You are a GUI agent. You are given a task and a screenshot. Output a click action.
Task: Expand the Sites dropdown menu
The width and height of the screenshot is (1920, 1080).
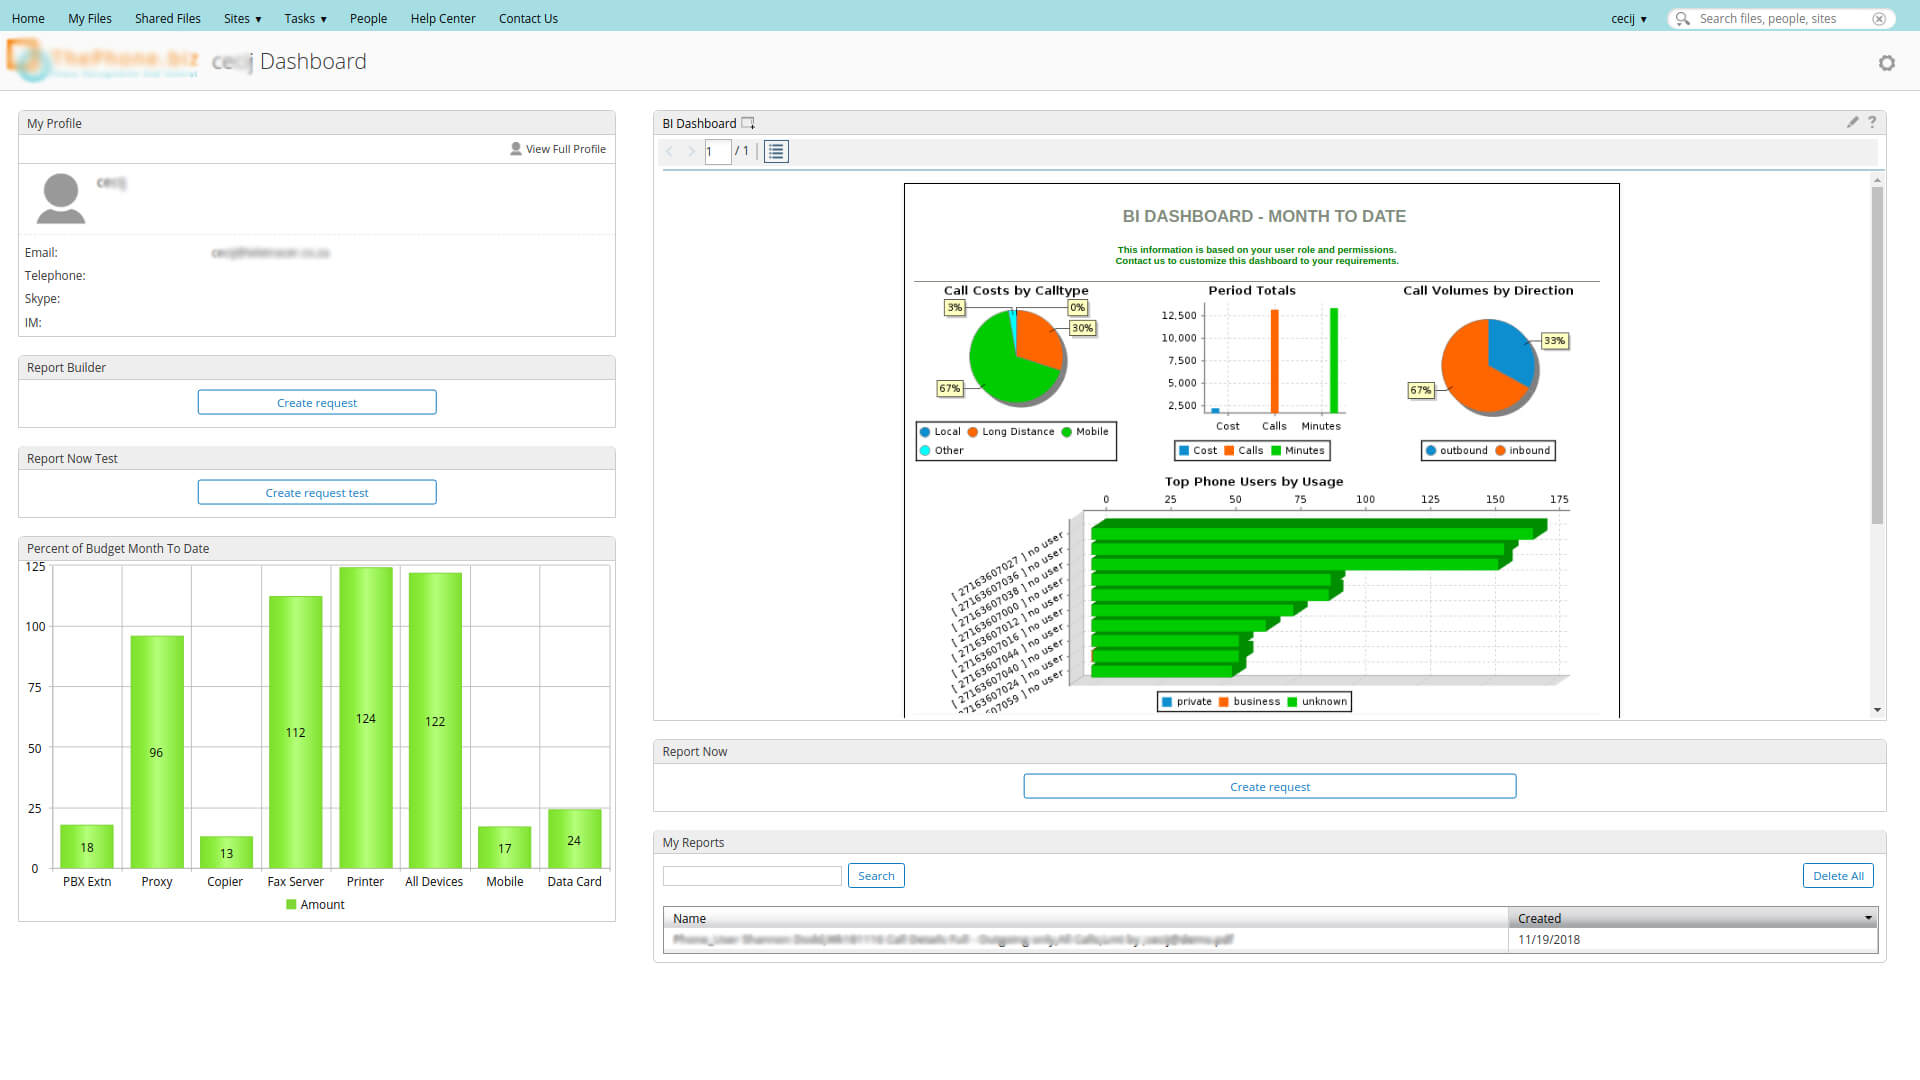[243, 19]
